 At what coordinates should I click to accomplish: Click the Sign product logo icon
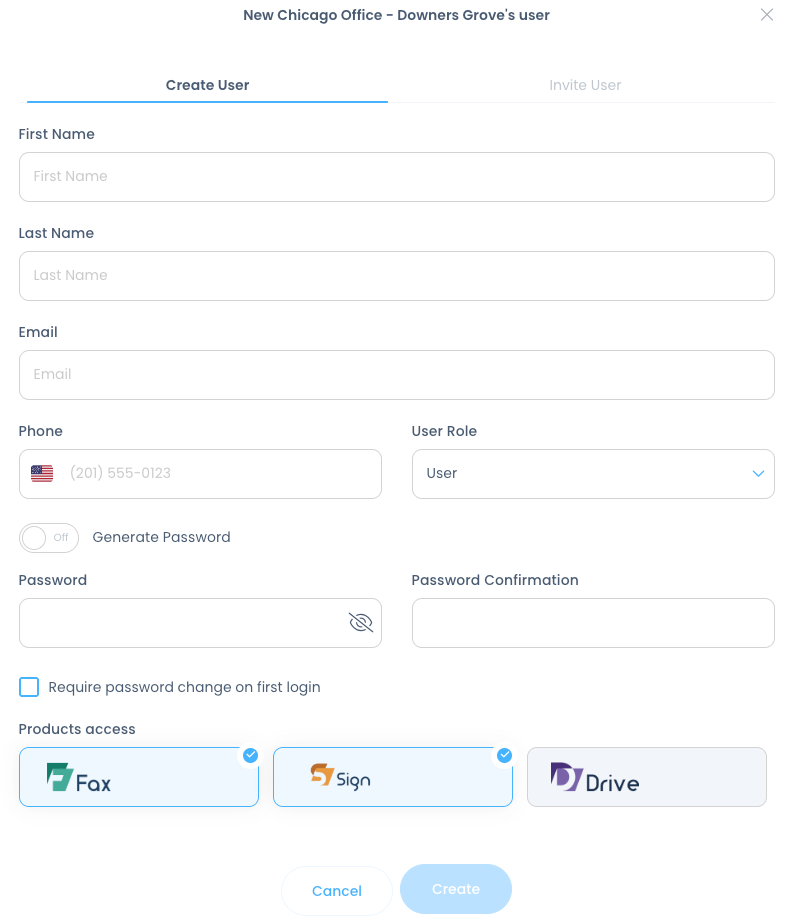(321, 775)
